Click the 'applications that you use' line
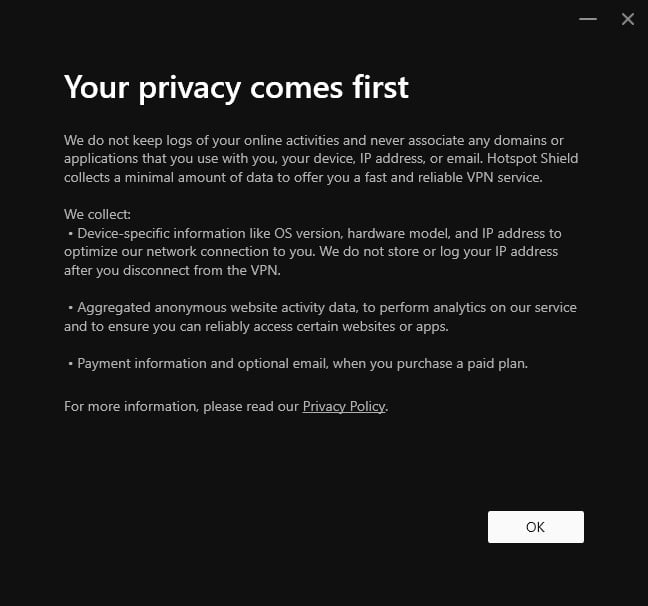648x606 pixels. (321, 158)
